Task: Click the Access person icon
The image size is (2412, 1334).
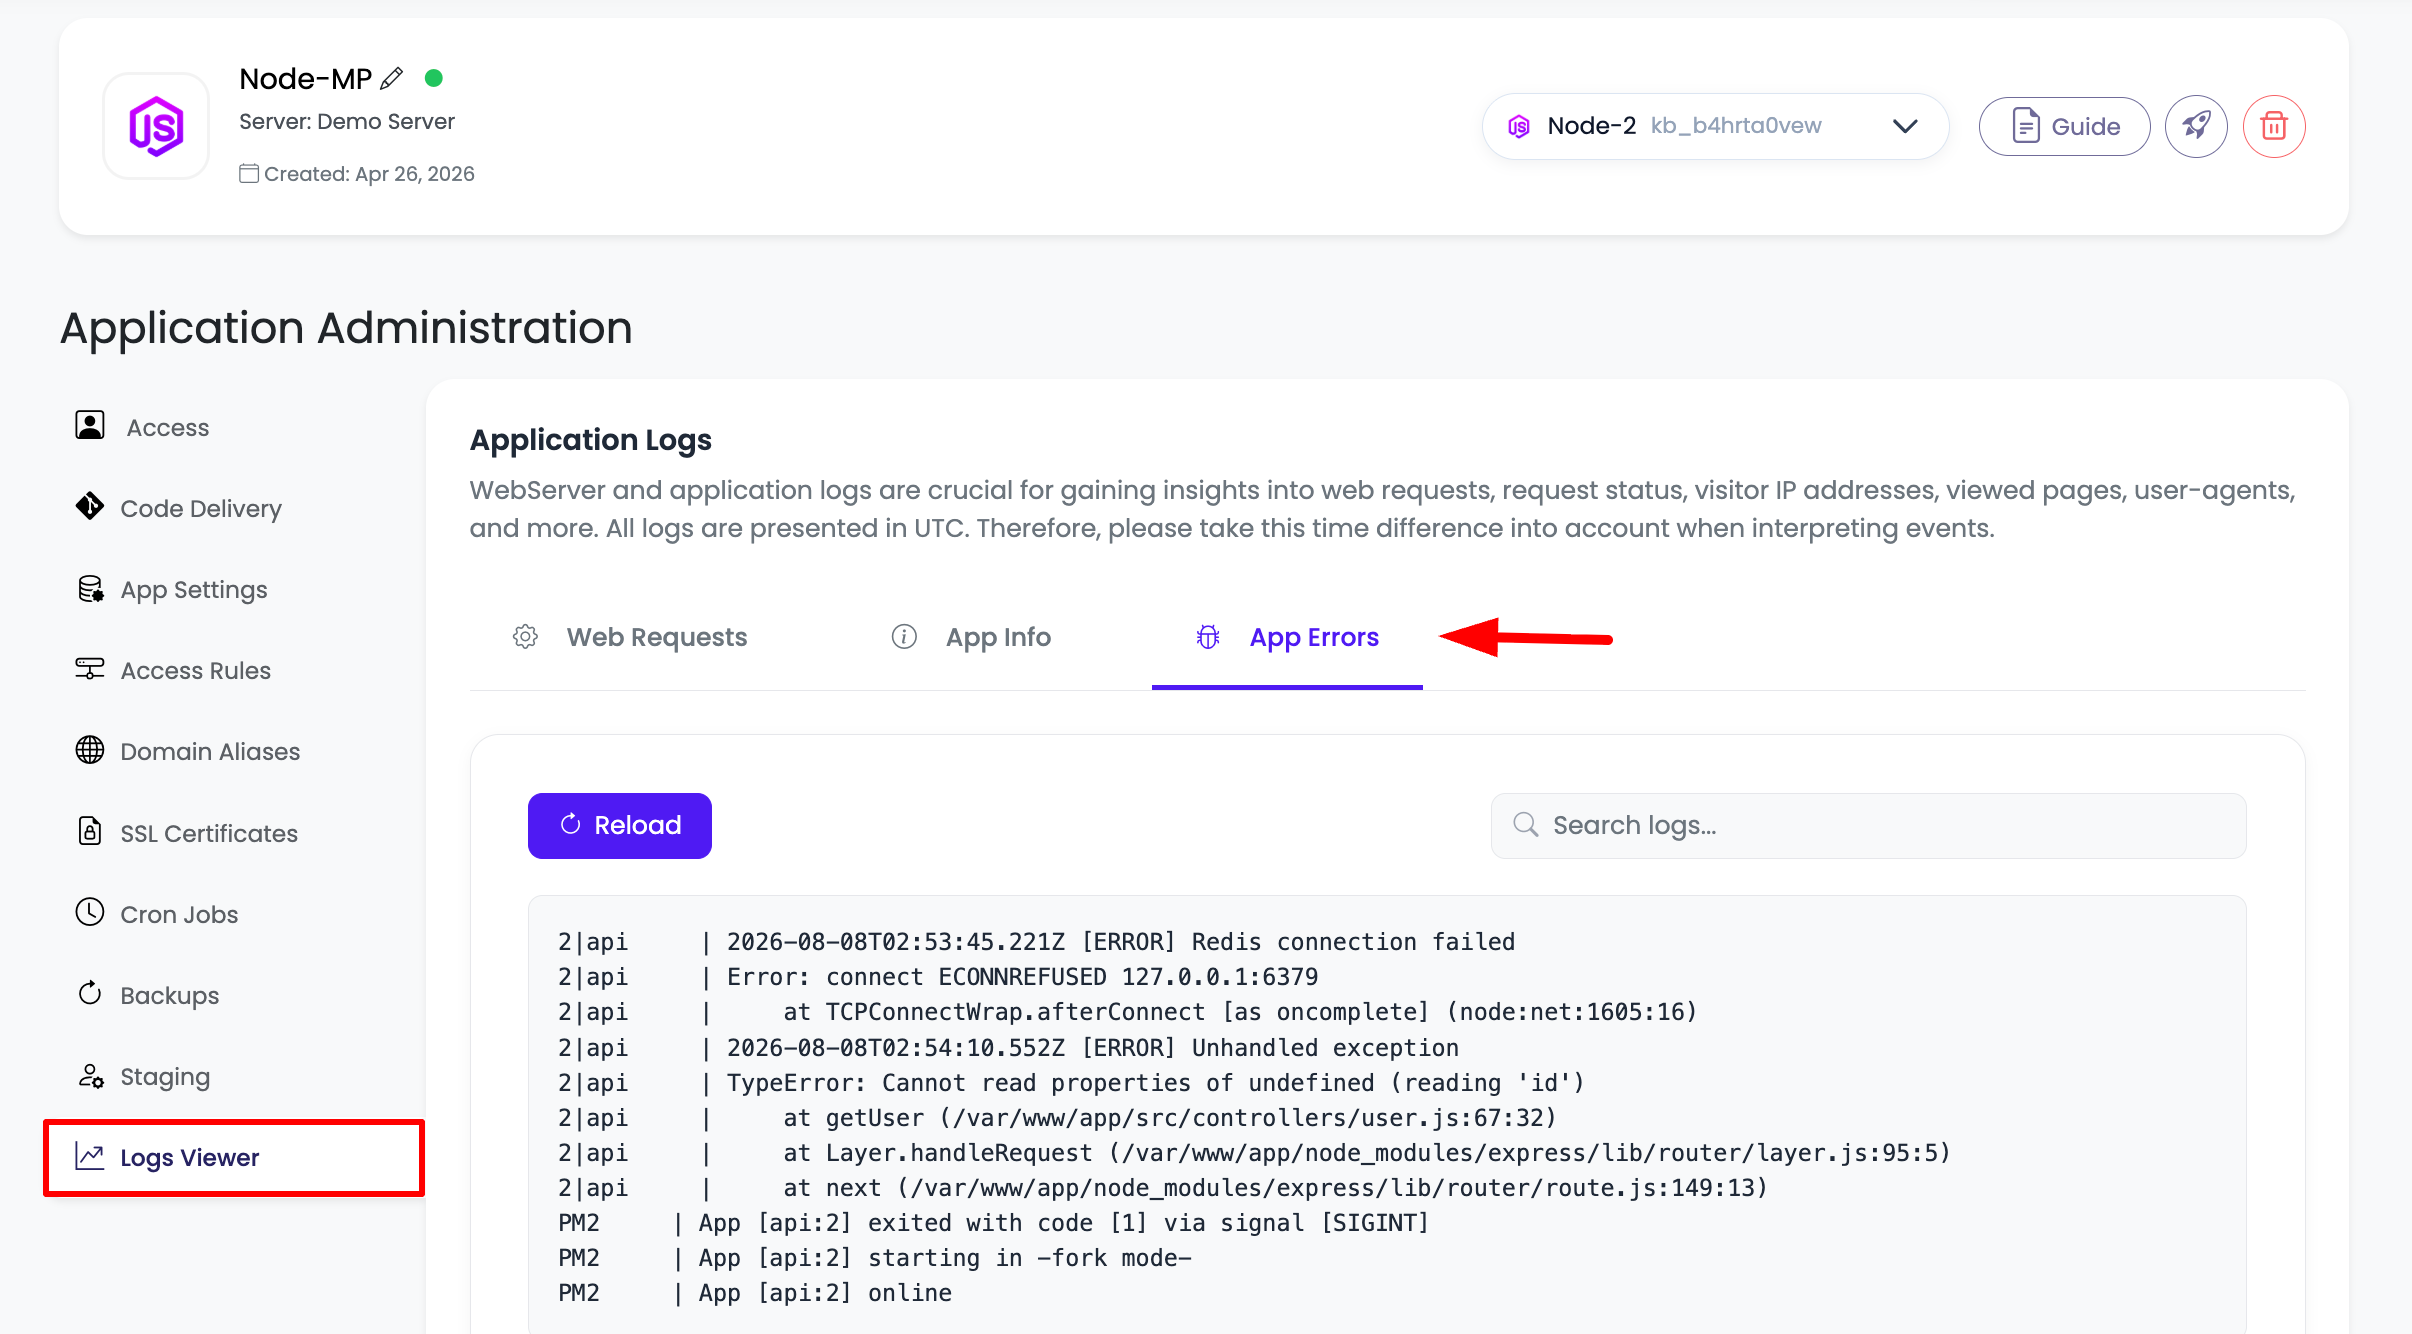Action: pyautogui.click(x=90, y=425)
